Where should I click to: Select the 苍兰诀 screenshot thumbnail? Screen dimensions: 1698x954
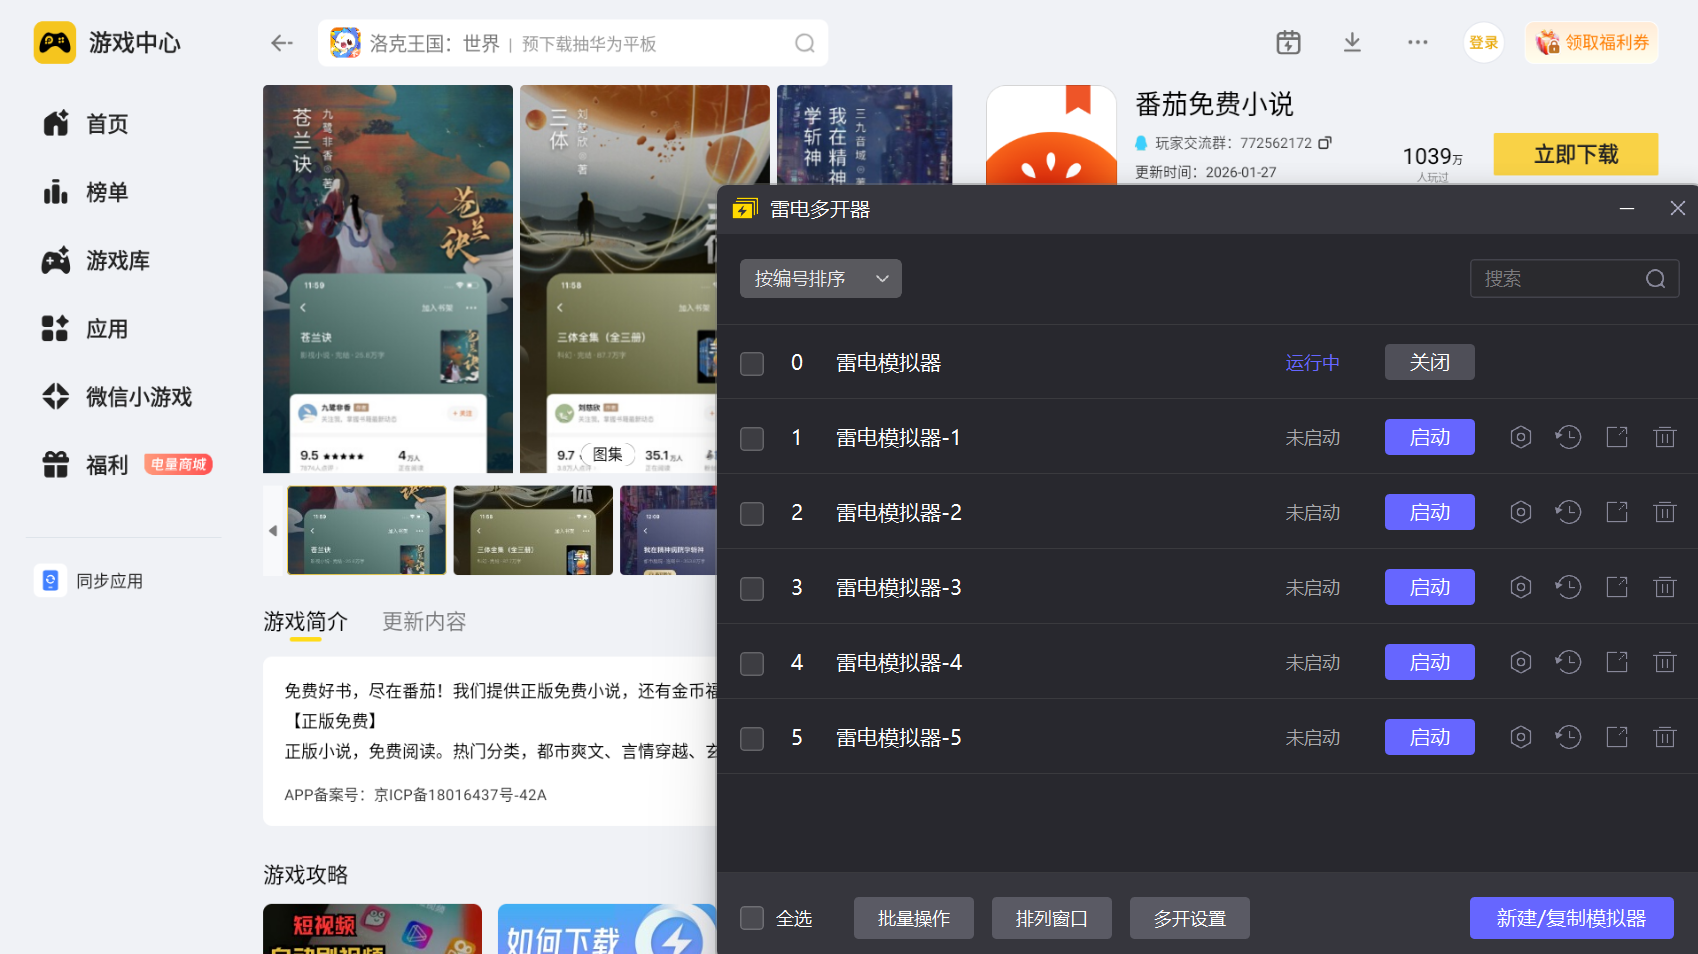click(367, 530)
